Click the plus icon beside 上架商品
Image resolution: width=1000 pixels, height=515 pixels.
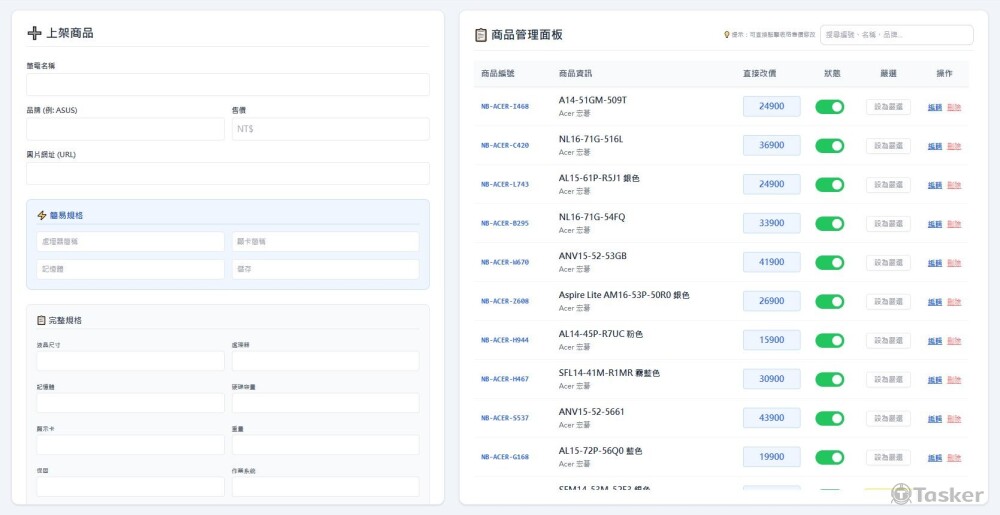[34, 33]
